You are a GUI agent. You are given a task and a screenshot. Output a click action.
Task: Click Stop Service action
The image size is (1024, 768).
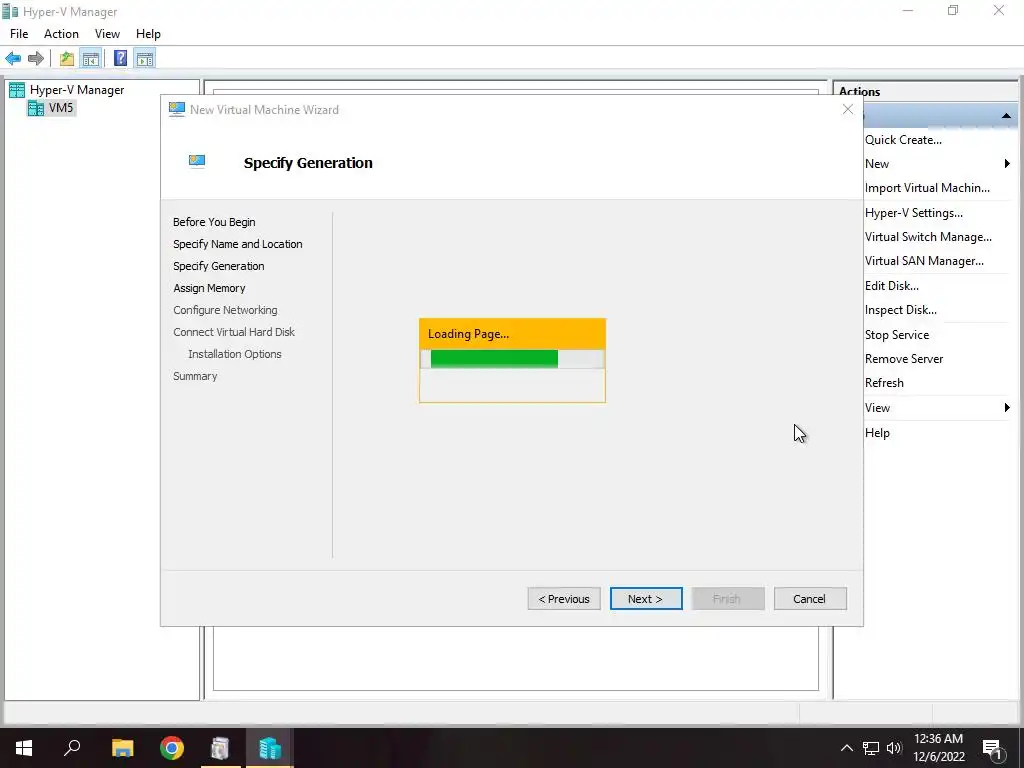[x=897, y=335]
